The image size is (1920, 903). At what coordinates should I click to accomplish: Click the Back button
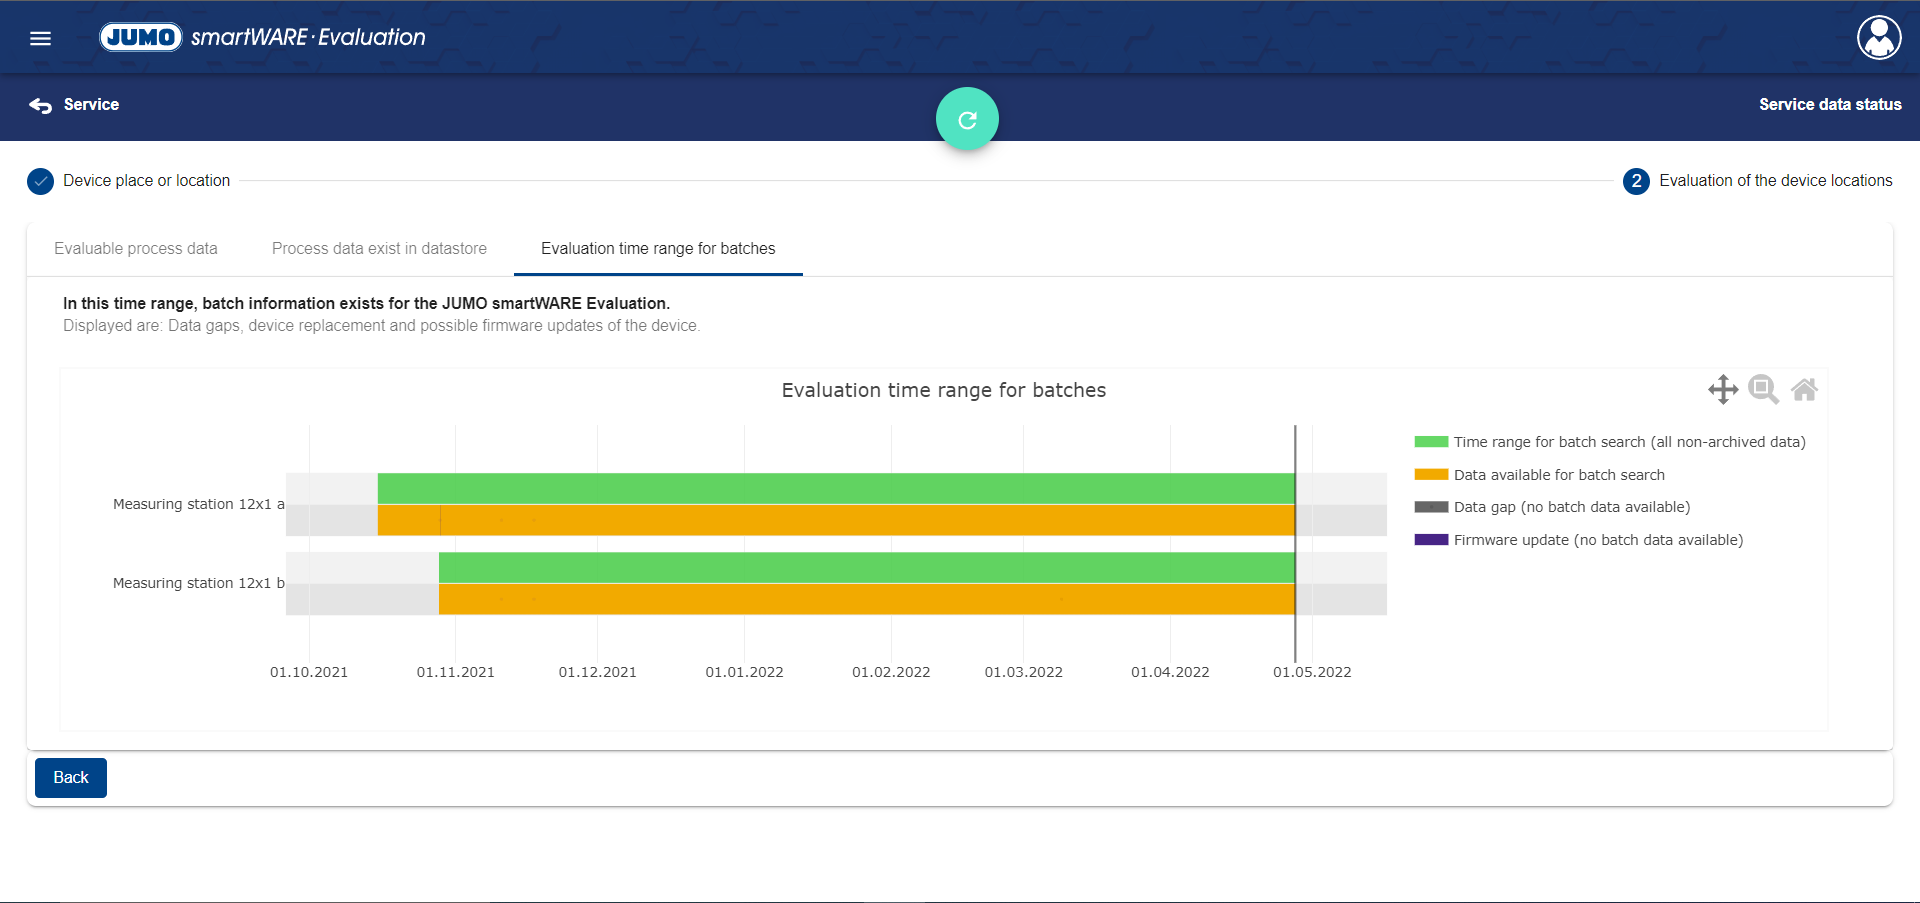tap(71, 778)
